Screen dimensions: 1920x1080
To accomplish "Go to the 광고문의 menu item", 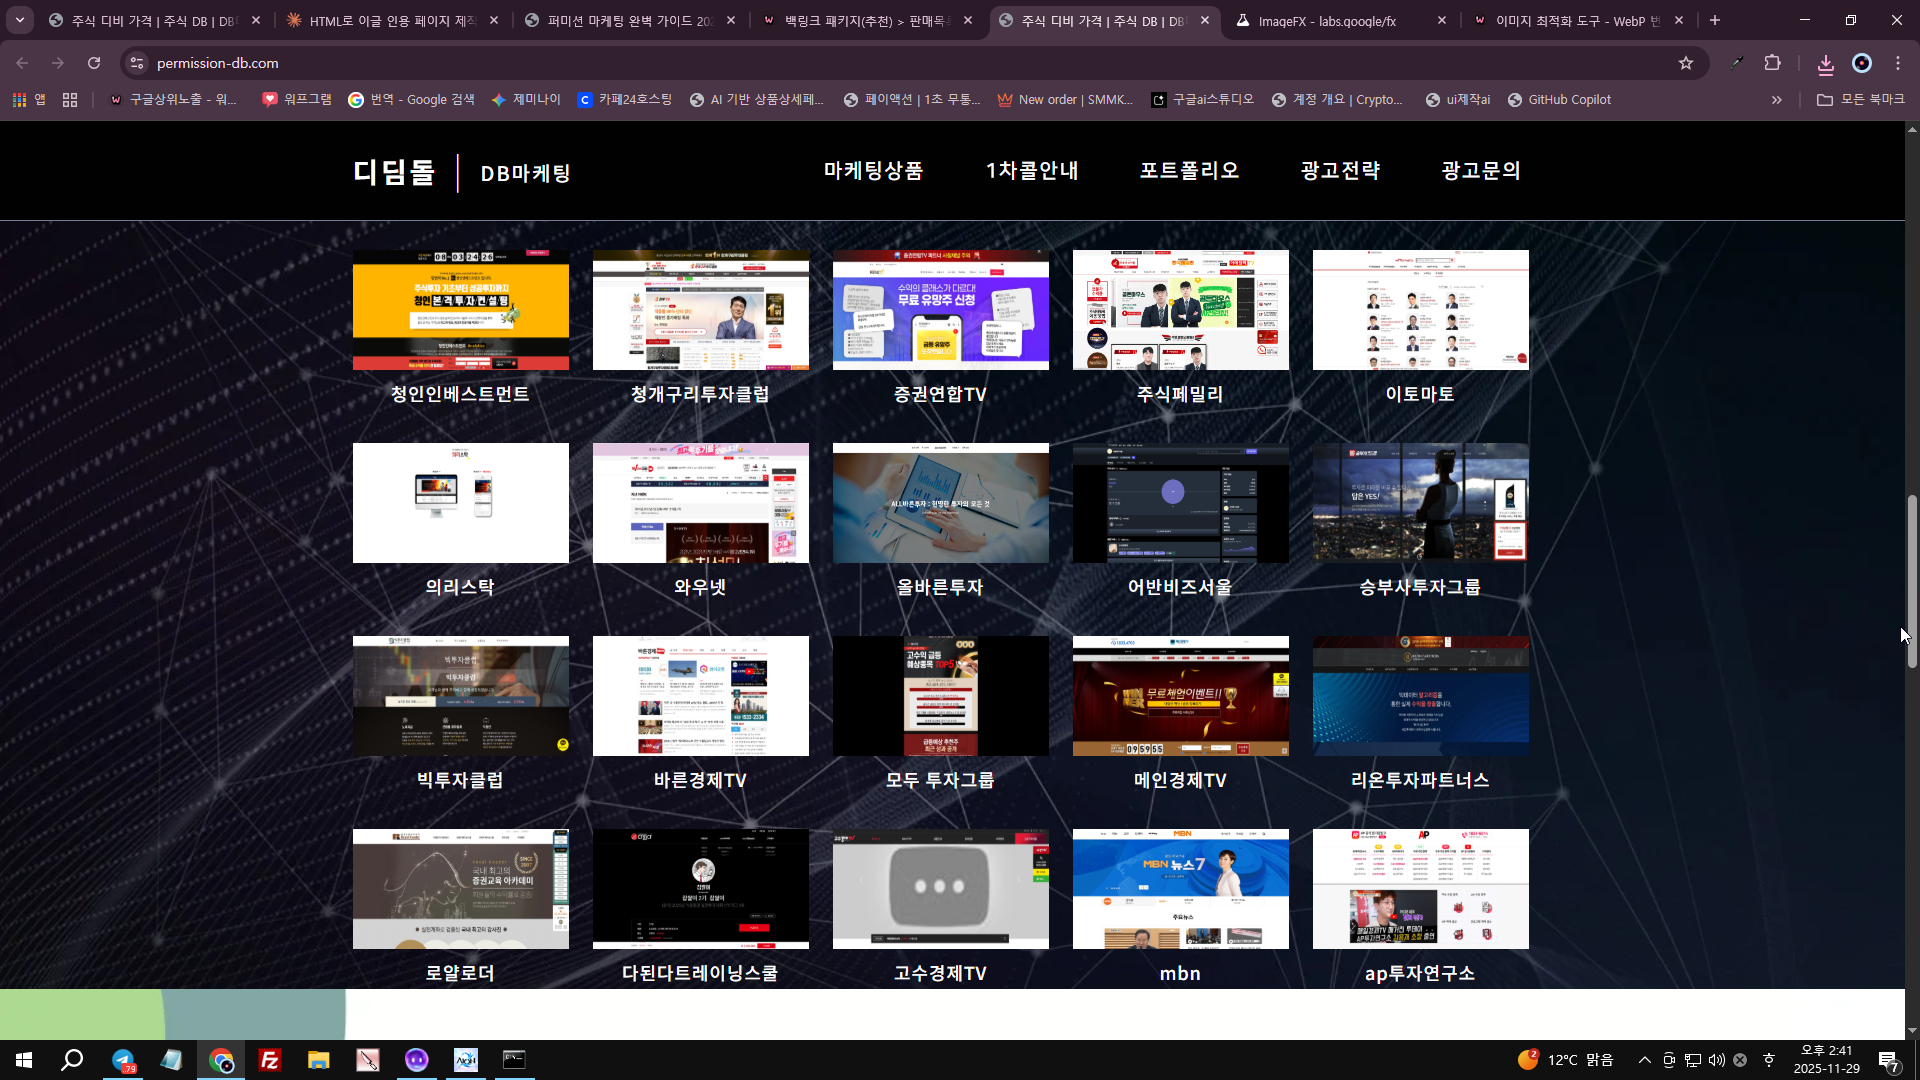I will click(1481, 171).
